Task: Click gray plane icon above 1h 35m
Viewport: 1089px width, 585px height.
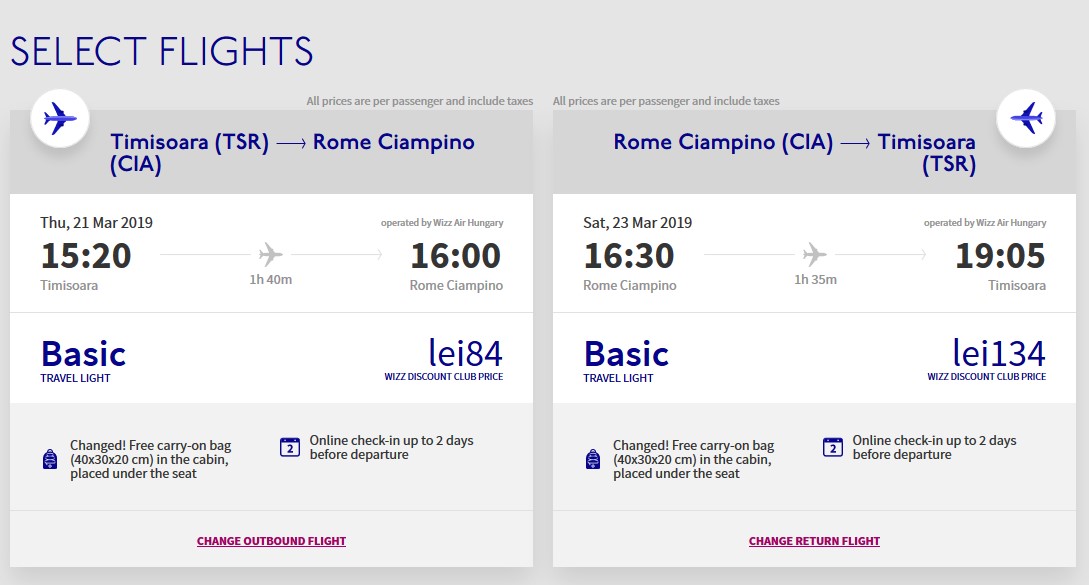Action: point(815,254)
